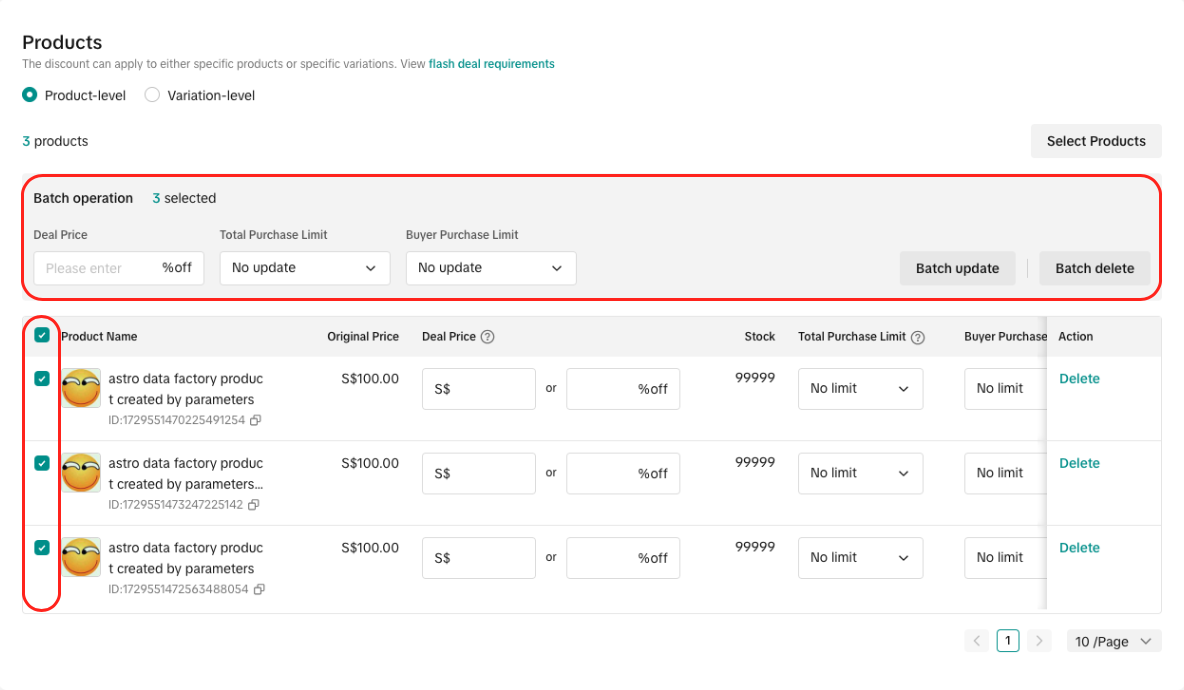Copy product ID ending in 225142

point(254,505)
